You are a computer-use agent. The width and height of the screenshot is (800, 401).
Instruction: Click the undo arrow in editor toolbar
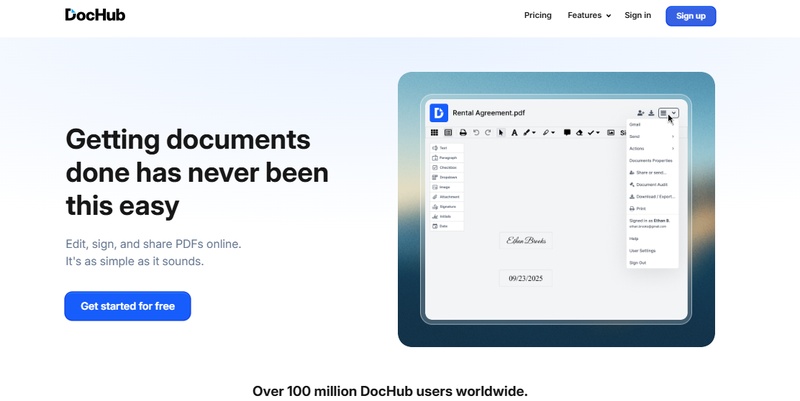coord(476,132)
